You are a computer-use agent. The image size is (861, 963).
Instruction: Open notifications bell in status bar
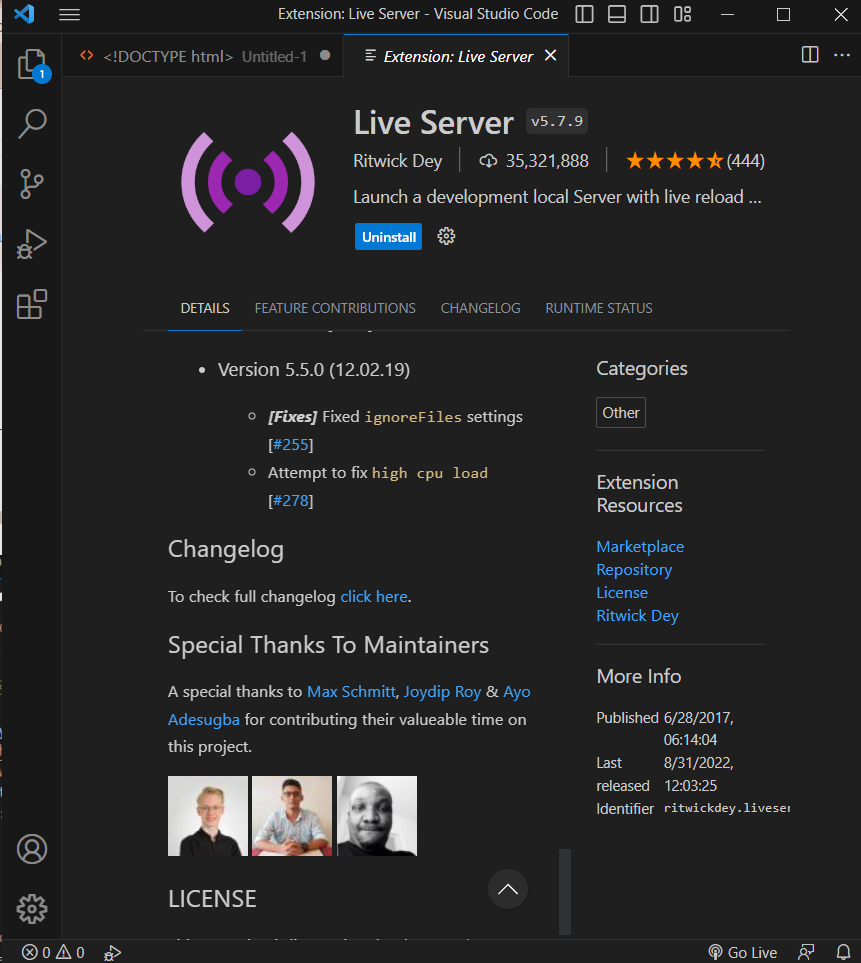coord(843,953)
